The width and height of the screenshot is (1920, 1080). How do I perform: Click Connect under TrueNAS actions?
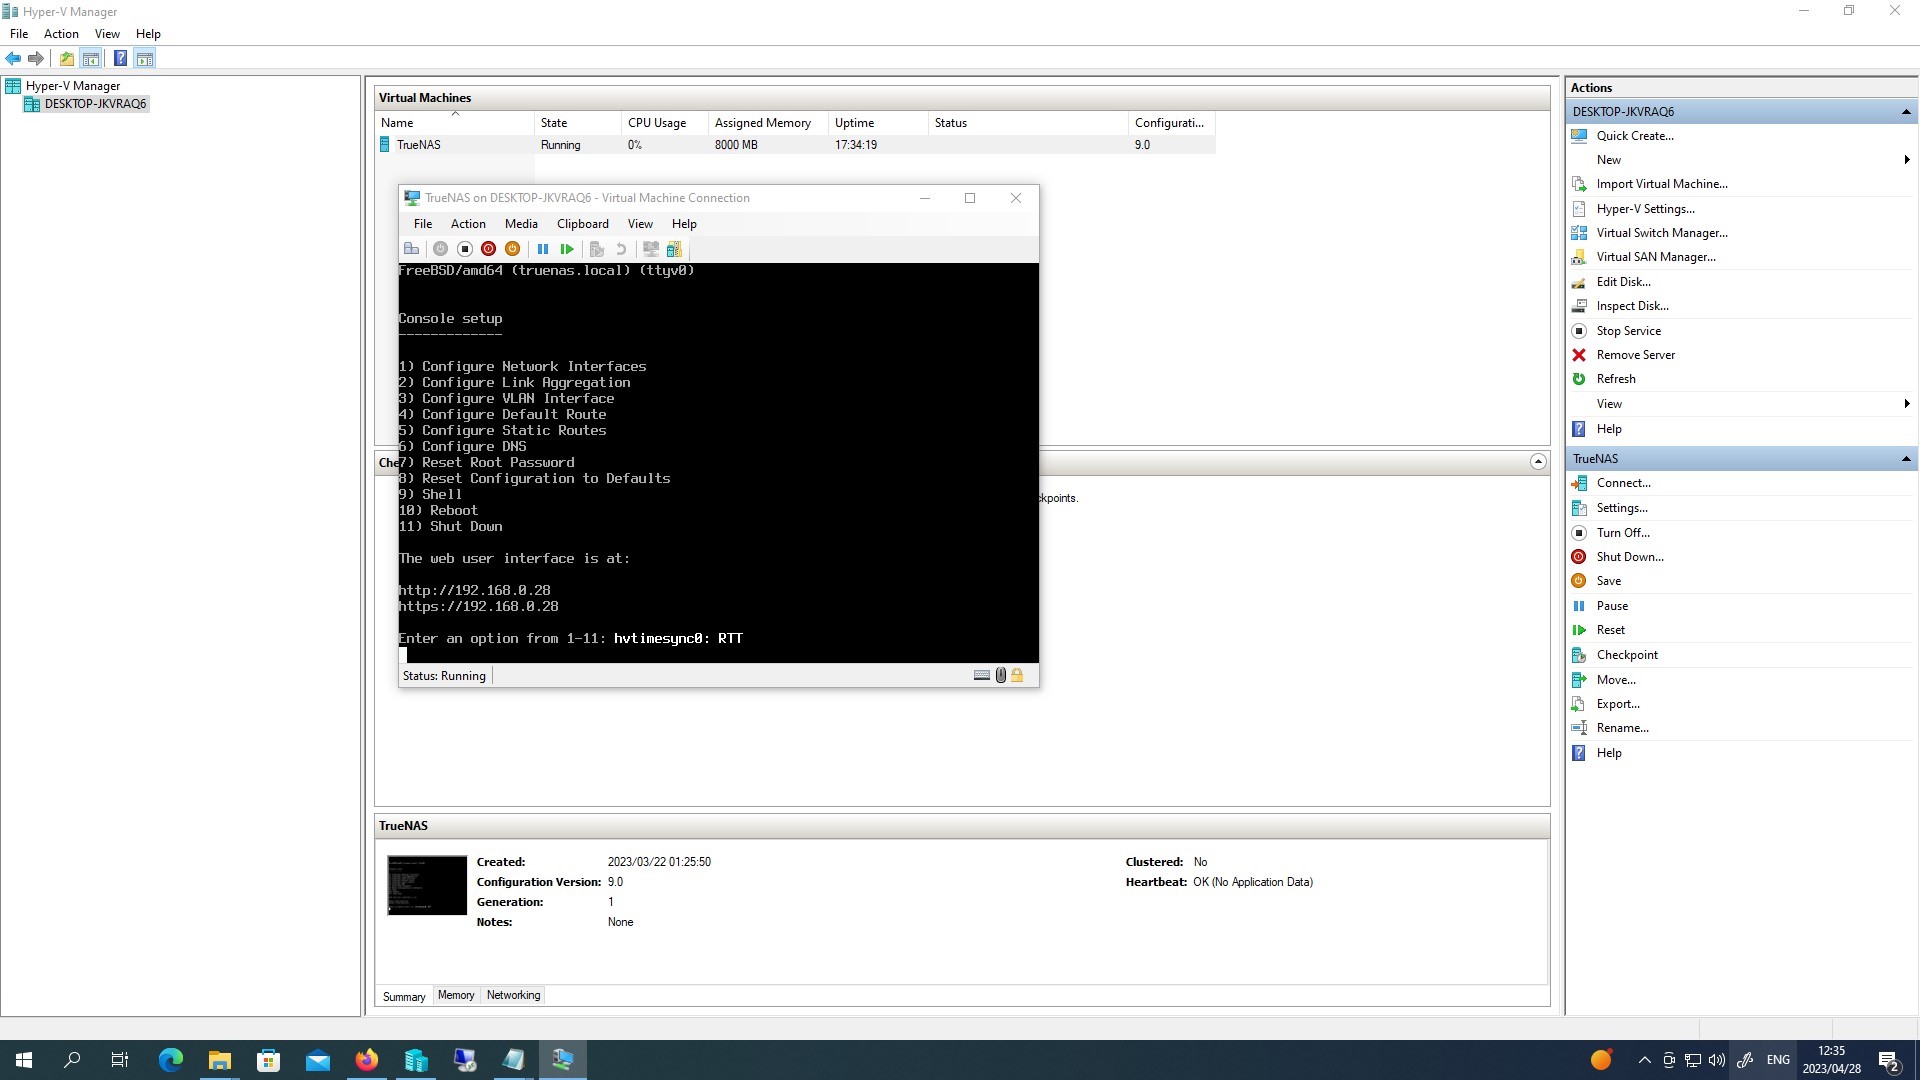pos(1623,483)
